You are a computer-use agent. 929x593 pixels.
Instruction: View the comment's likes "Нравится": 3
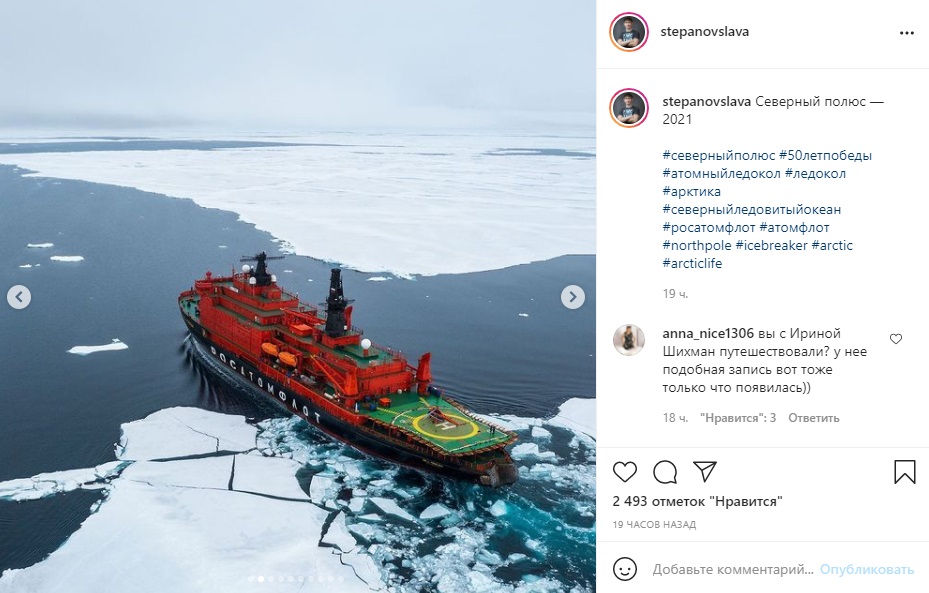click(738, 418)
